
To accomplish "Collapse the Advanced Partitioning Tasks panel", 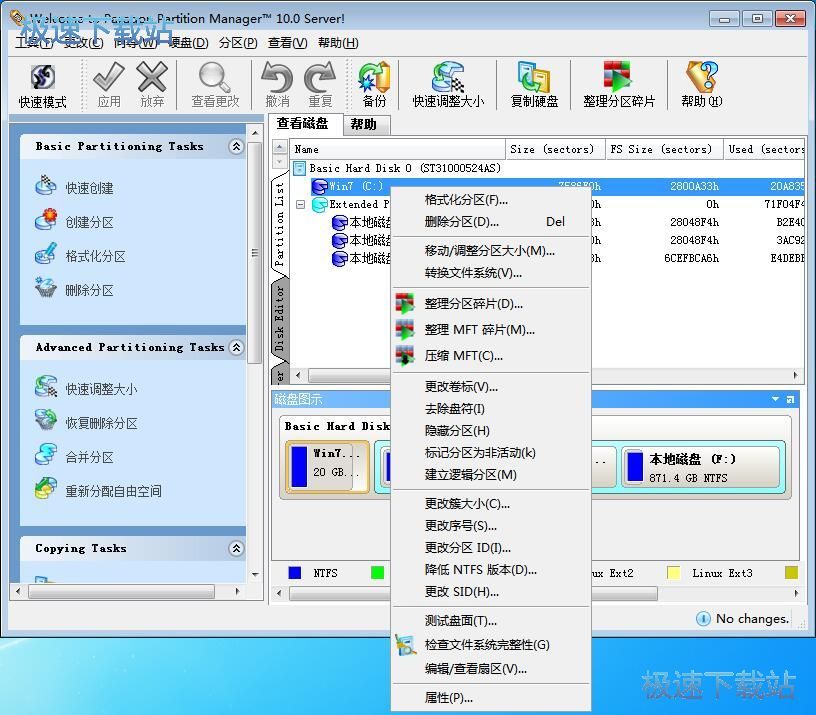I will tap(236, 348).
